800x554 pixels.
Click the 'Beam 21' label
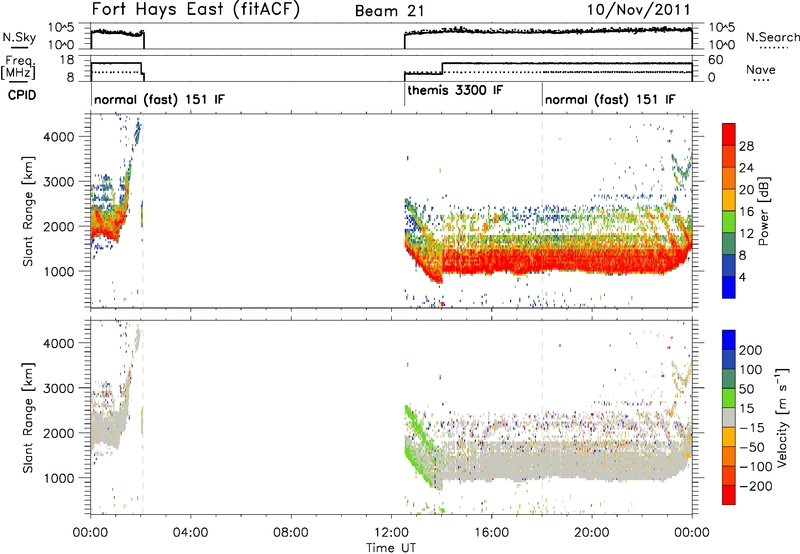(x=389, y=11)
